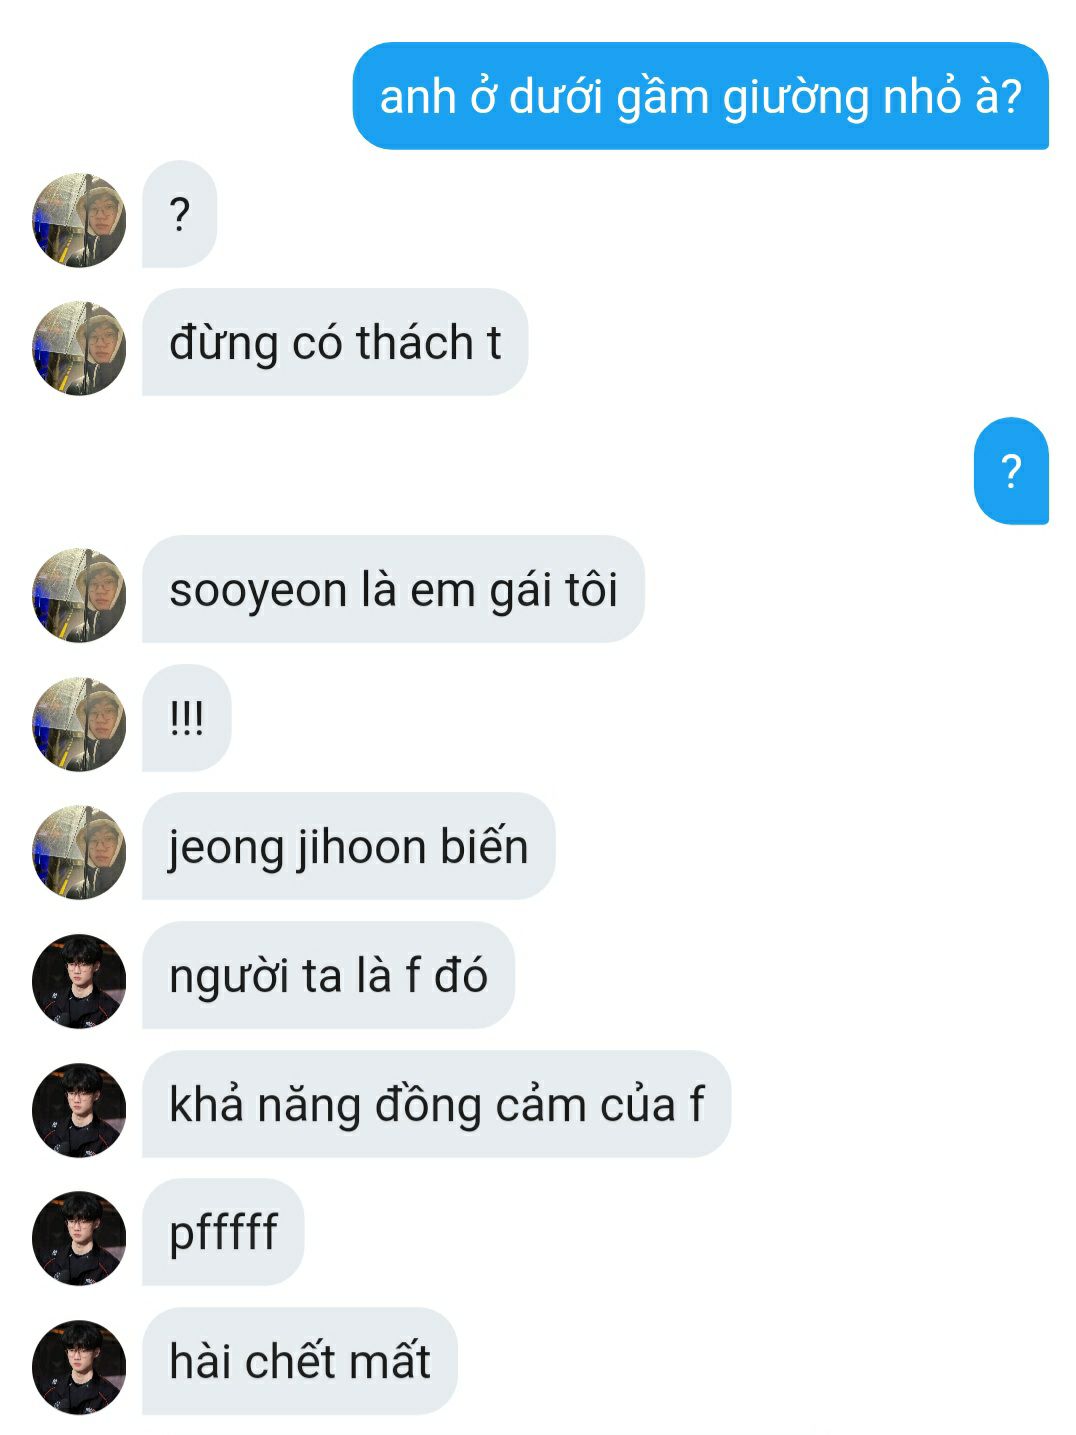1076x1435 pixels.
Task: Tap the avatar beside 'khả năng đồng cảm của f'
Action: click(x=79, y=1110)
